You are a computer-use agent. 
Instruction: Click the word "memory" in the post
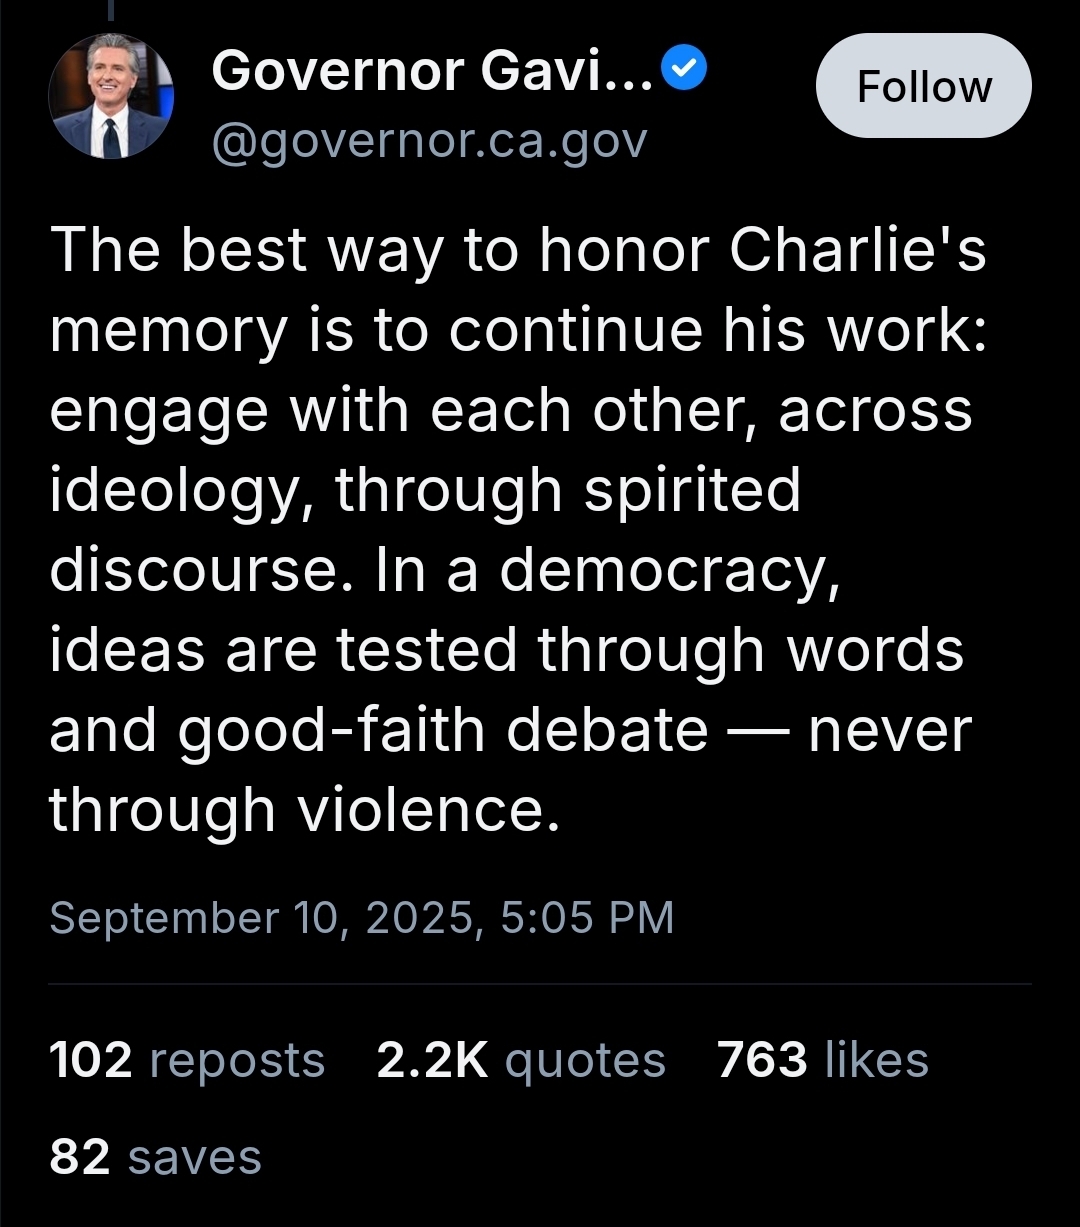pos(167,331)
